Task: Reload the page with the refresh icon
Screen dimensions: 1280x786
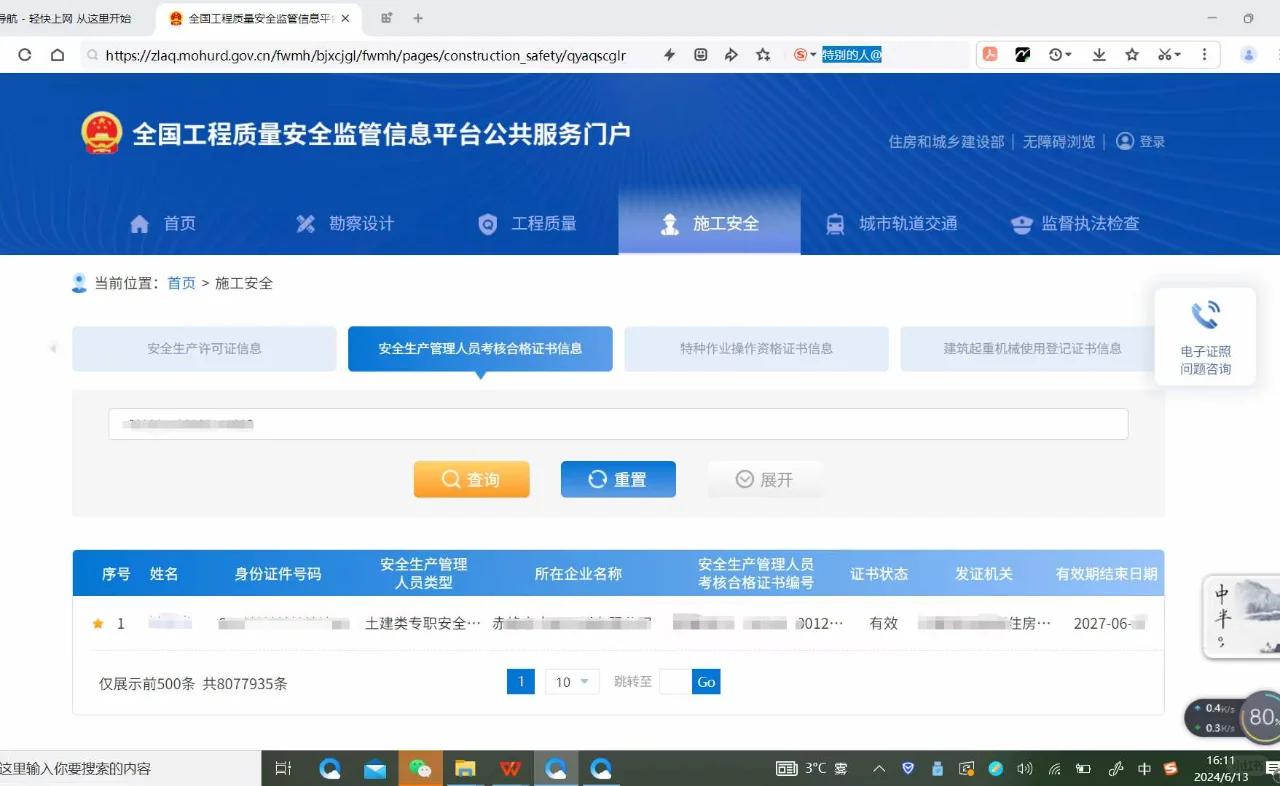Action: tap(23, 55)
